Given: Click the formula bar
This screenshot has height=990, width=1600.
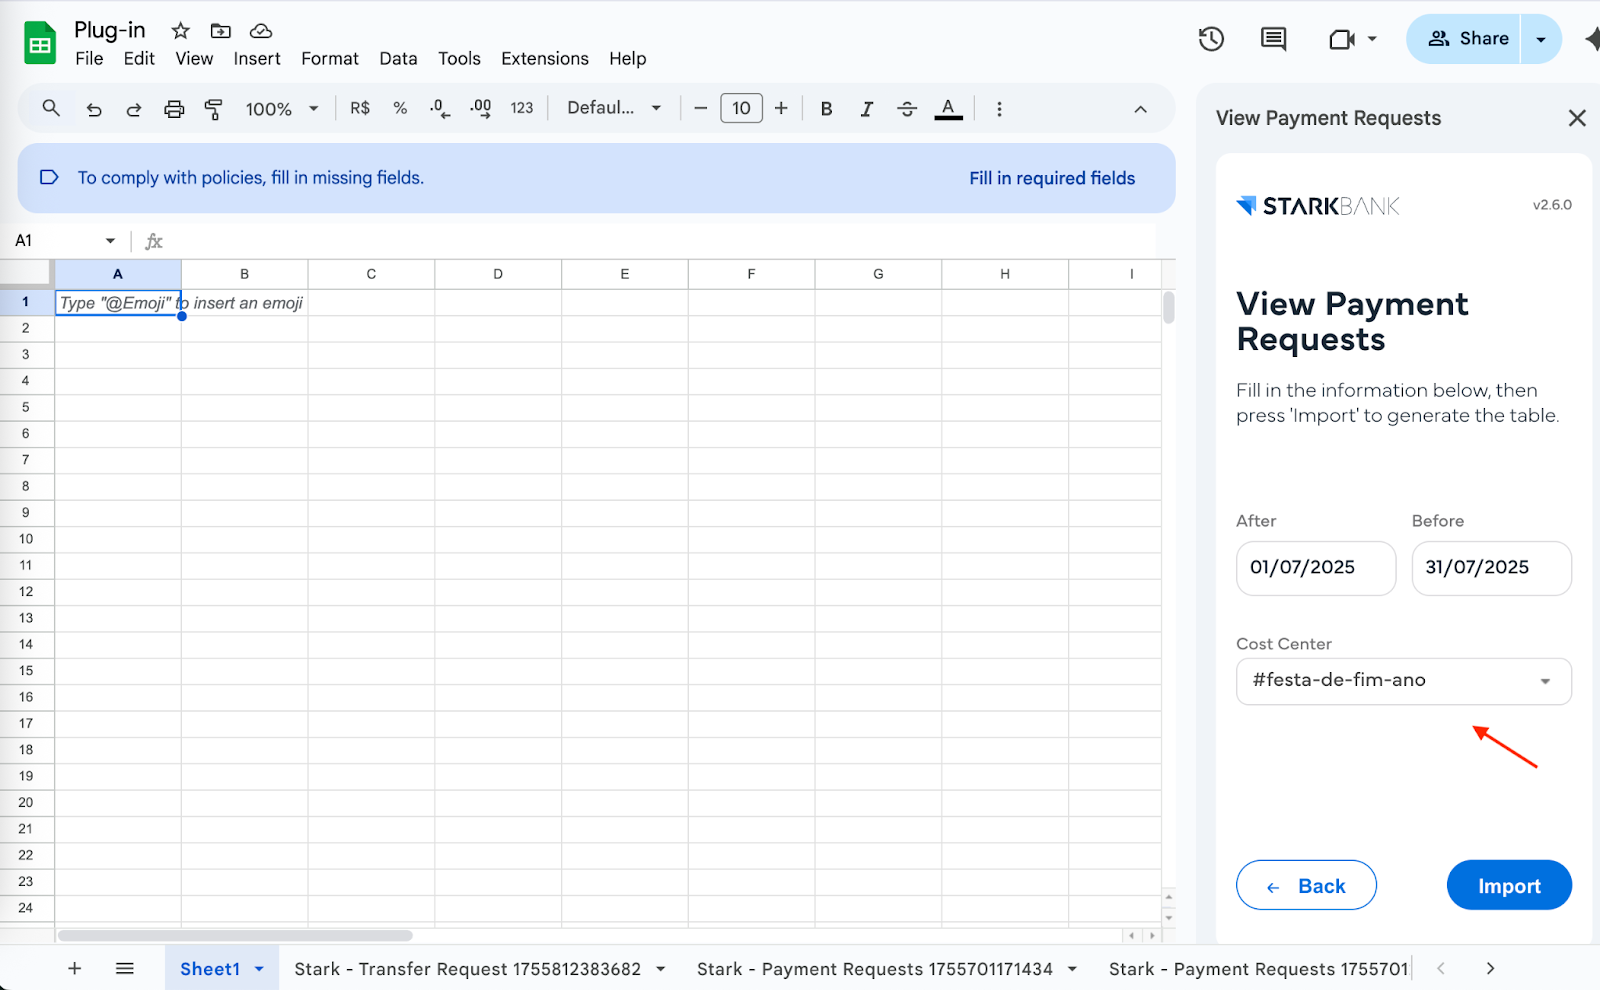Looking at the screenshot, I should pos(660,241).
